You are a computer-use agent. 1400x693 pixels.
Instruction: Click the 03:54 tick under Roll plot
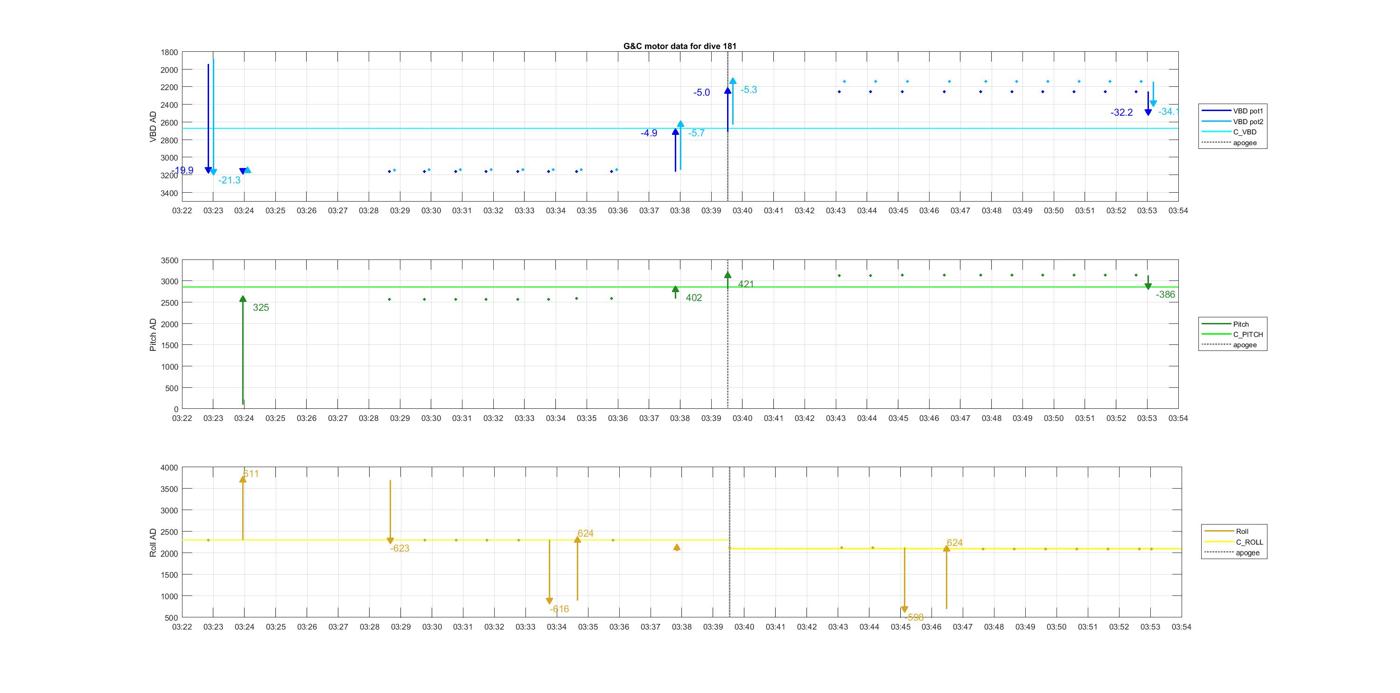(x=1181, y=628)
